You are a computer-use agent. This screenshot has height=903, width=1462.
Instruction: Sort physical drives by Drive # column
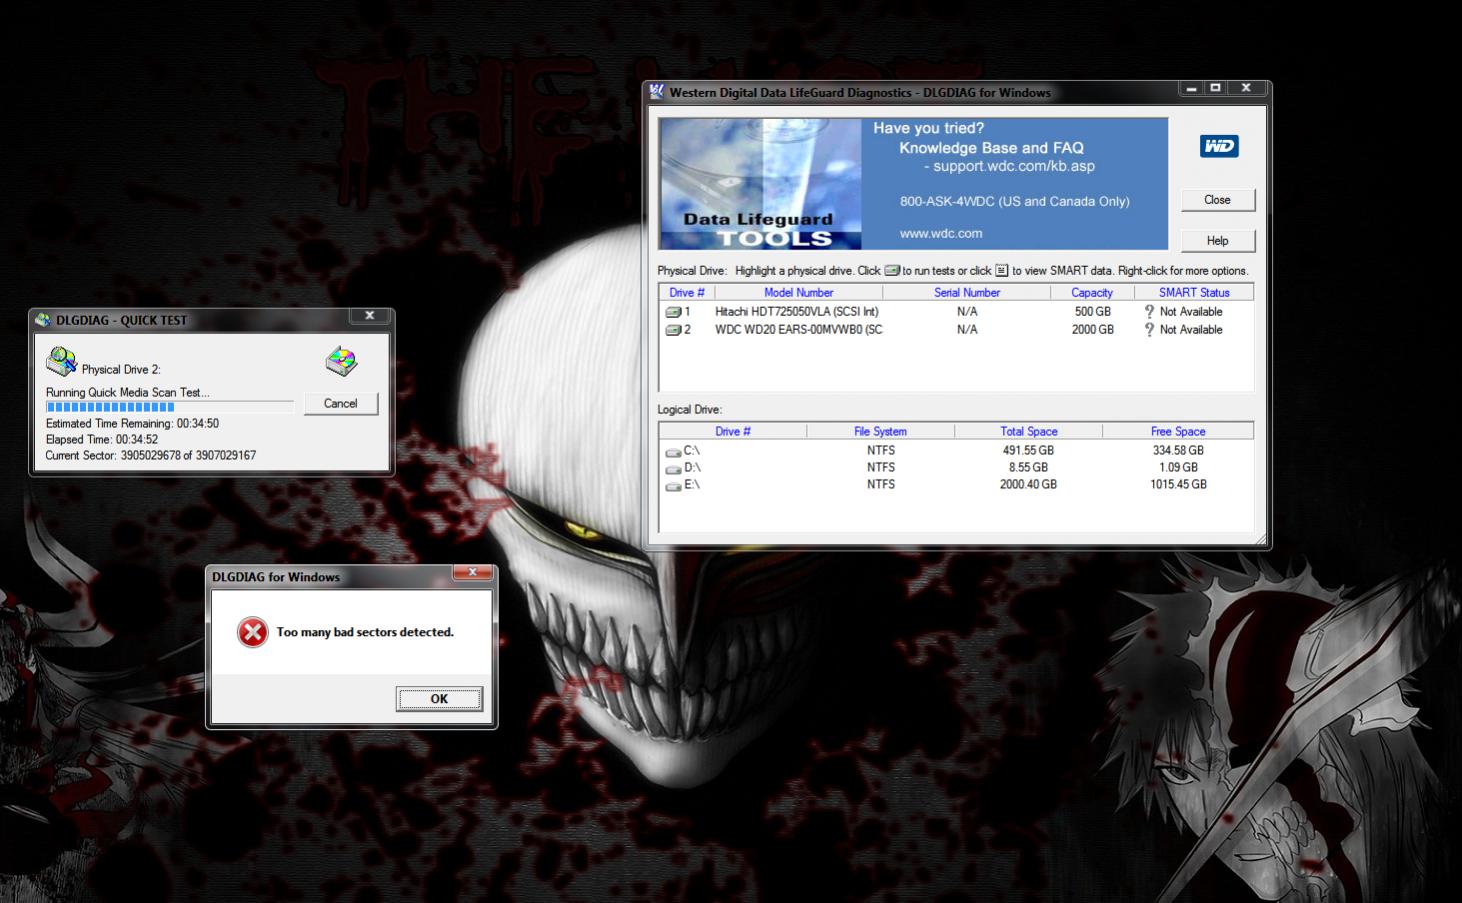point(687,293)
